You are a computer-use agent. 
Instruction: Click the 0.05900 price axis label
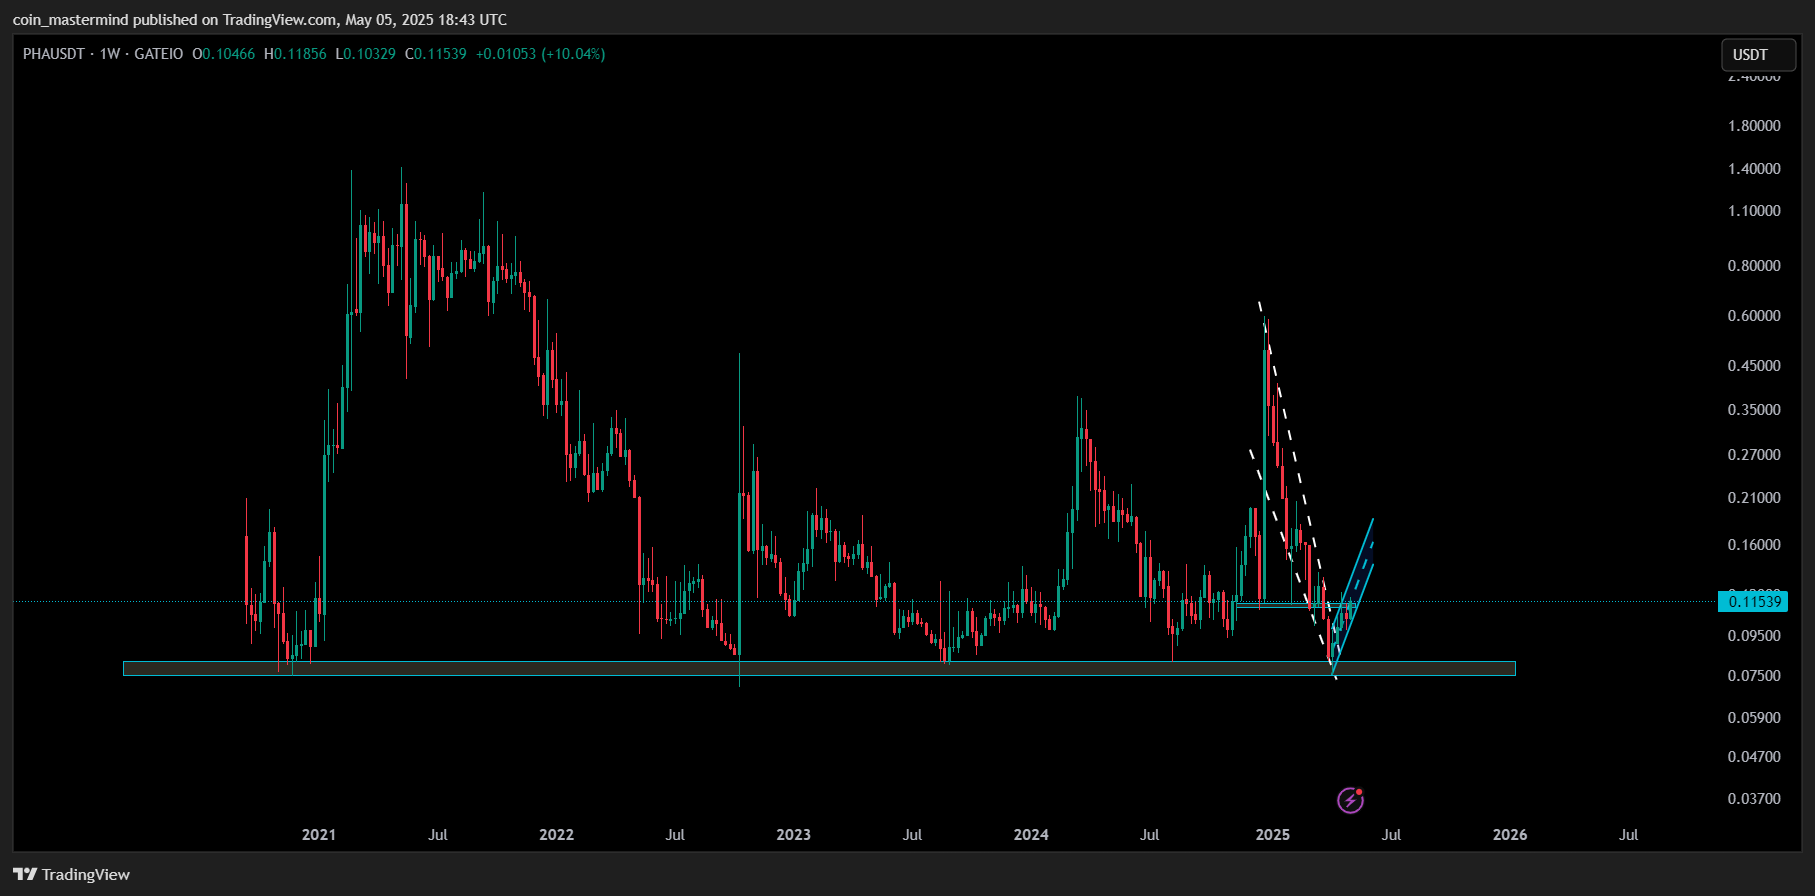[x=1754, y=718]
